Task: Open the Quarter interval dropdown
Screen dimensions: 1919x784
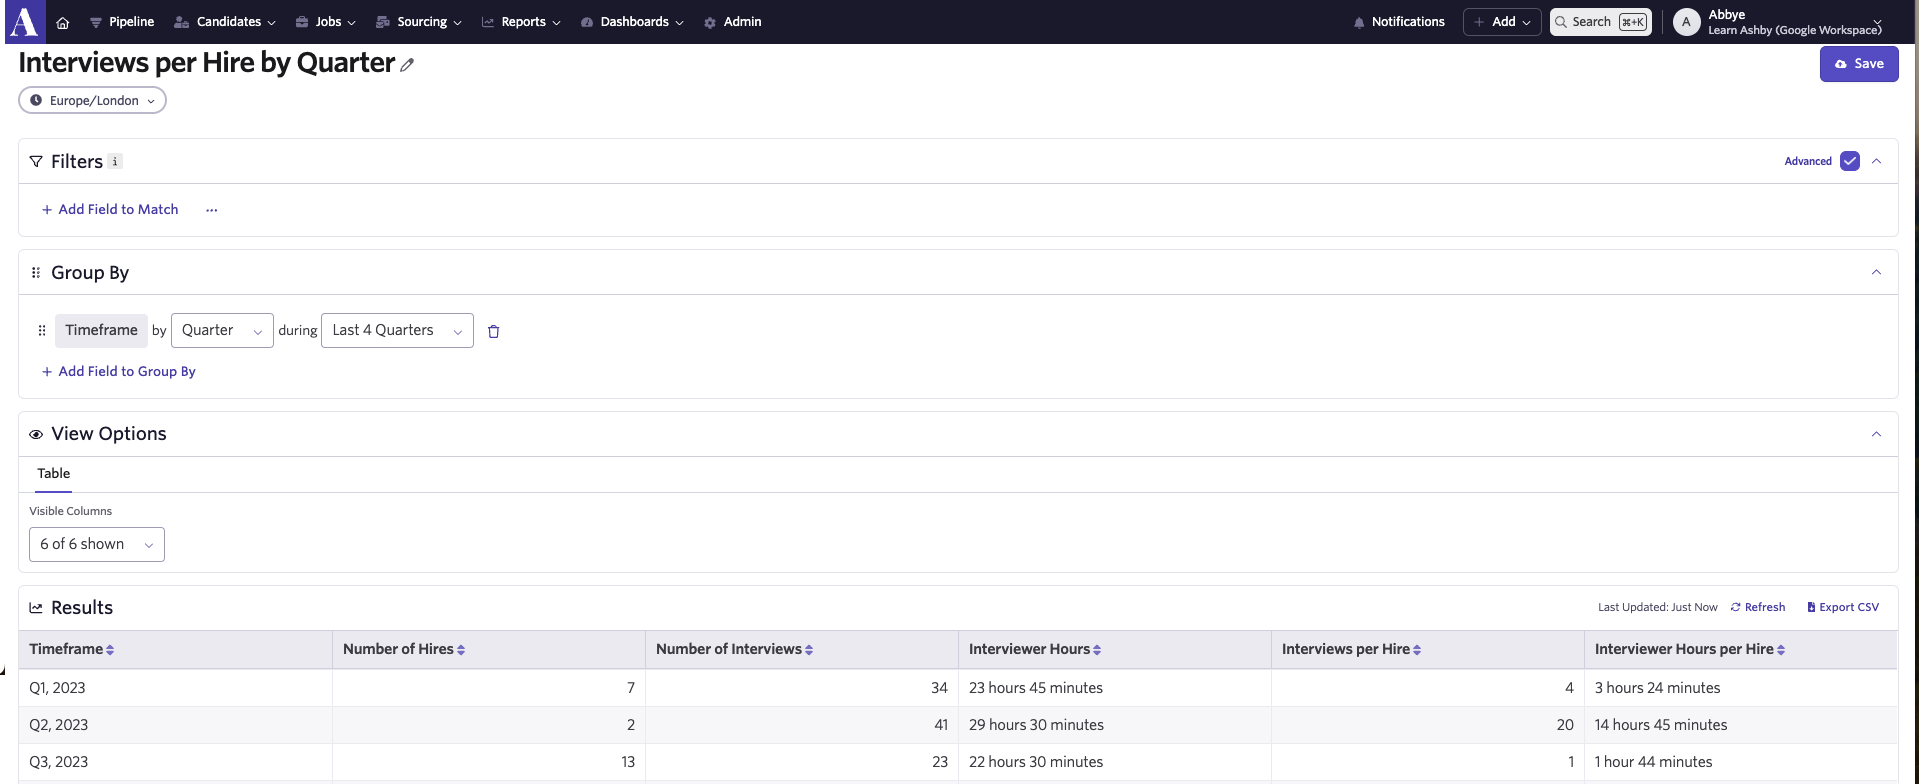Action: tap(222, 331)
